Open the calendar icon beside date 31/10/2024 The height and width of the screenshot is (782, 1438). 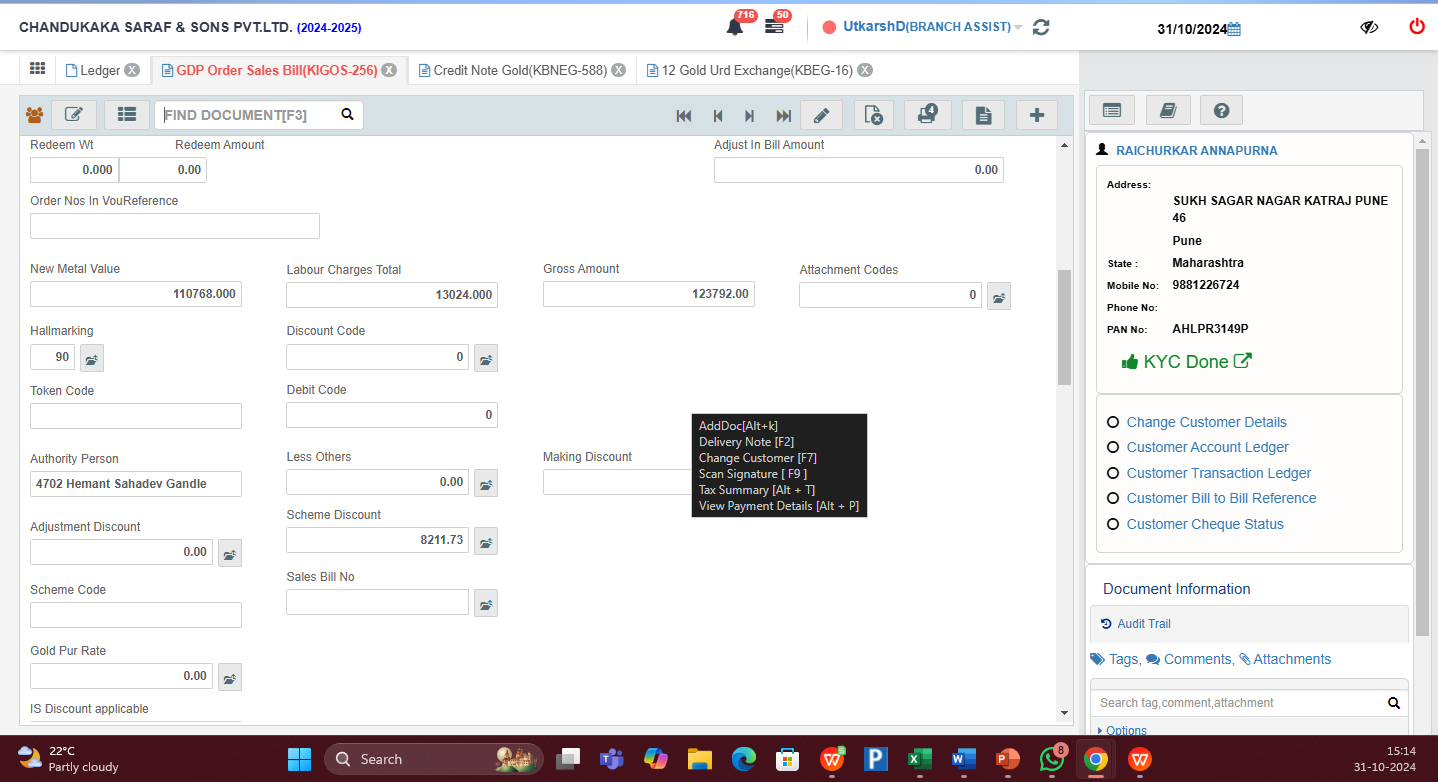click(1234, 29)
